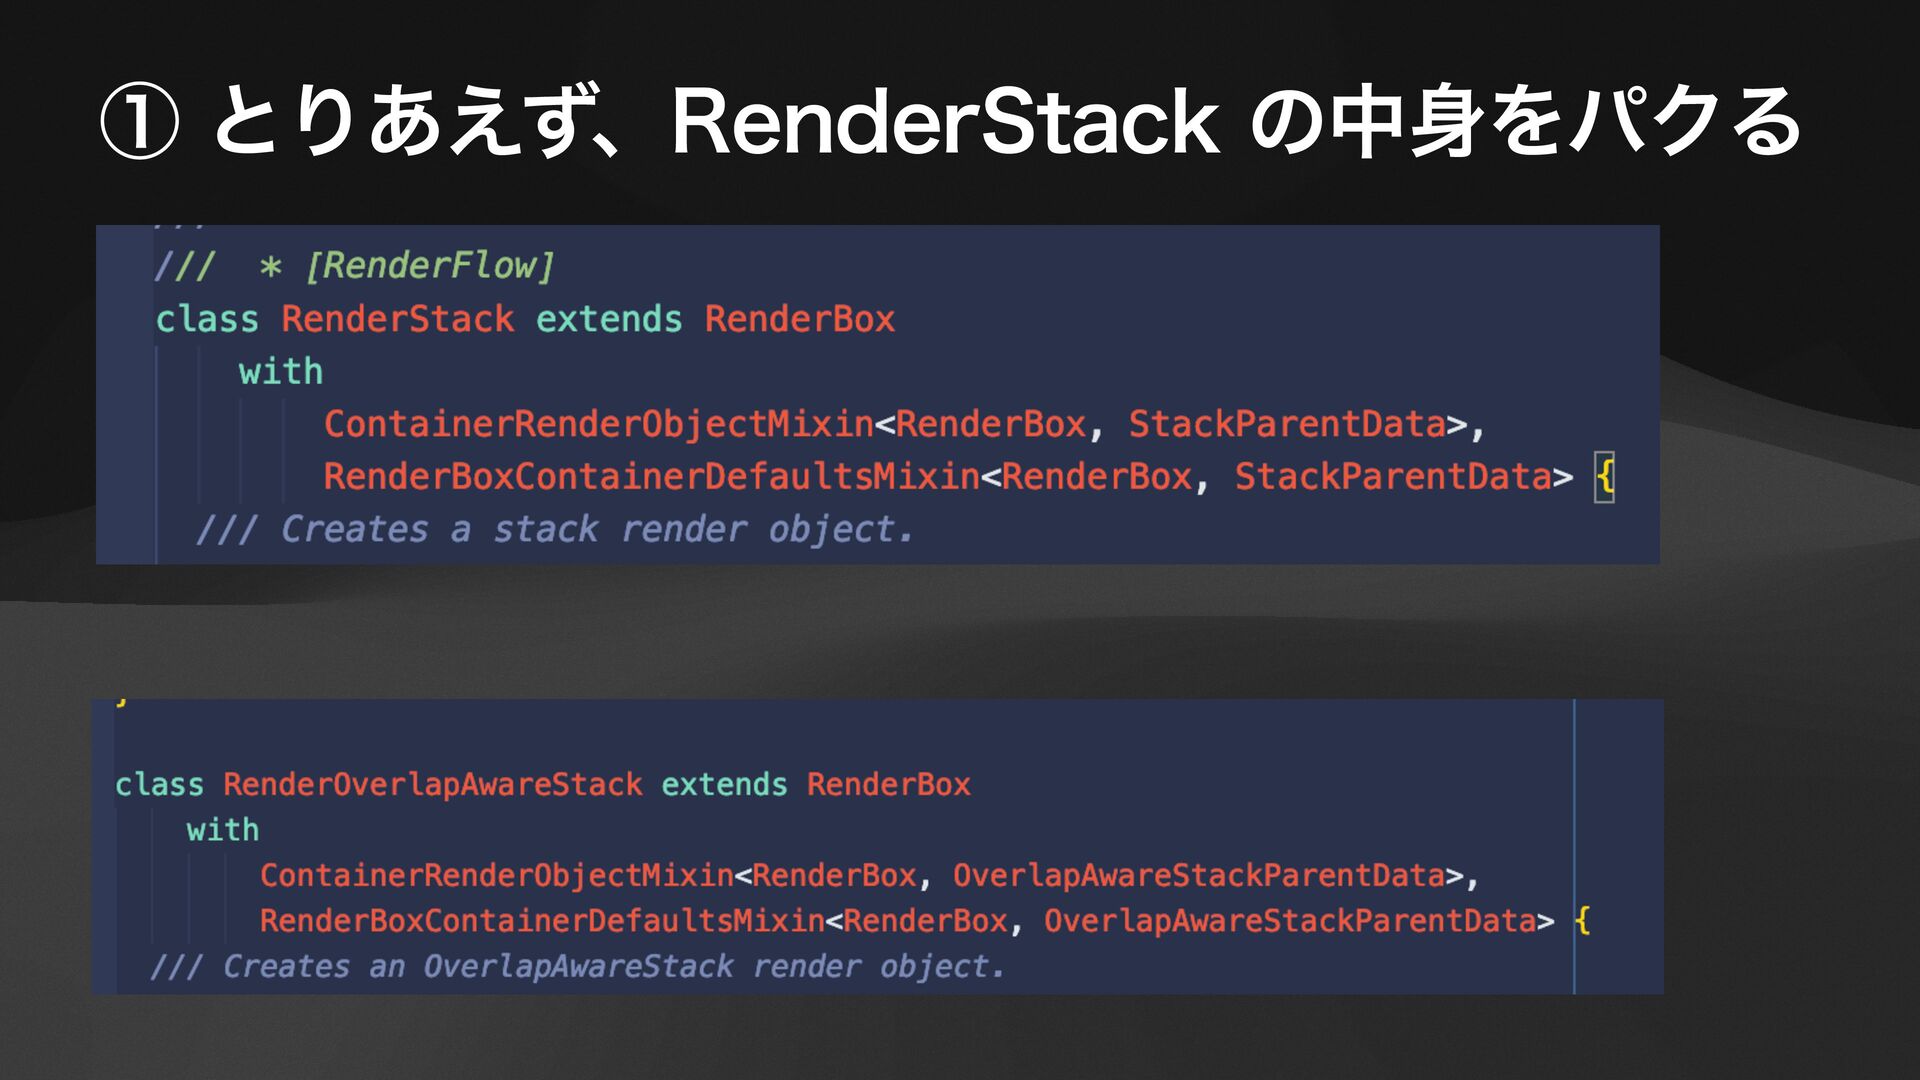Click OverlapAwareStackParentData in the ContainerRenderObjectMixin line
The height and width of the screenshot is (1080, 1920).
pyautogui.click(x=1199, y=876)
